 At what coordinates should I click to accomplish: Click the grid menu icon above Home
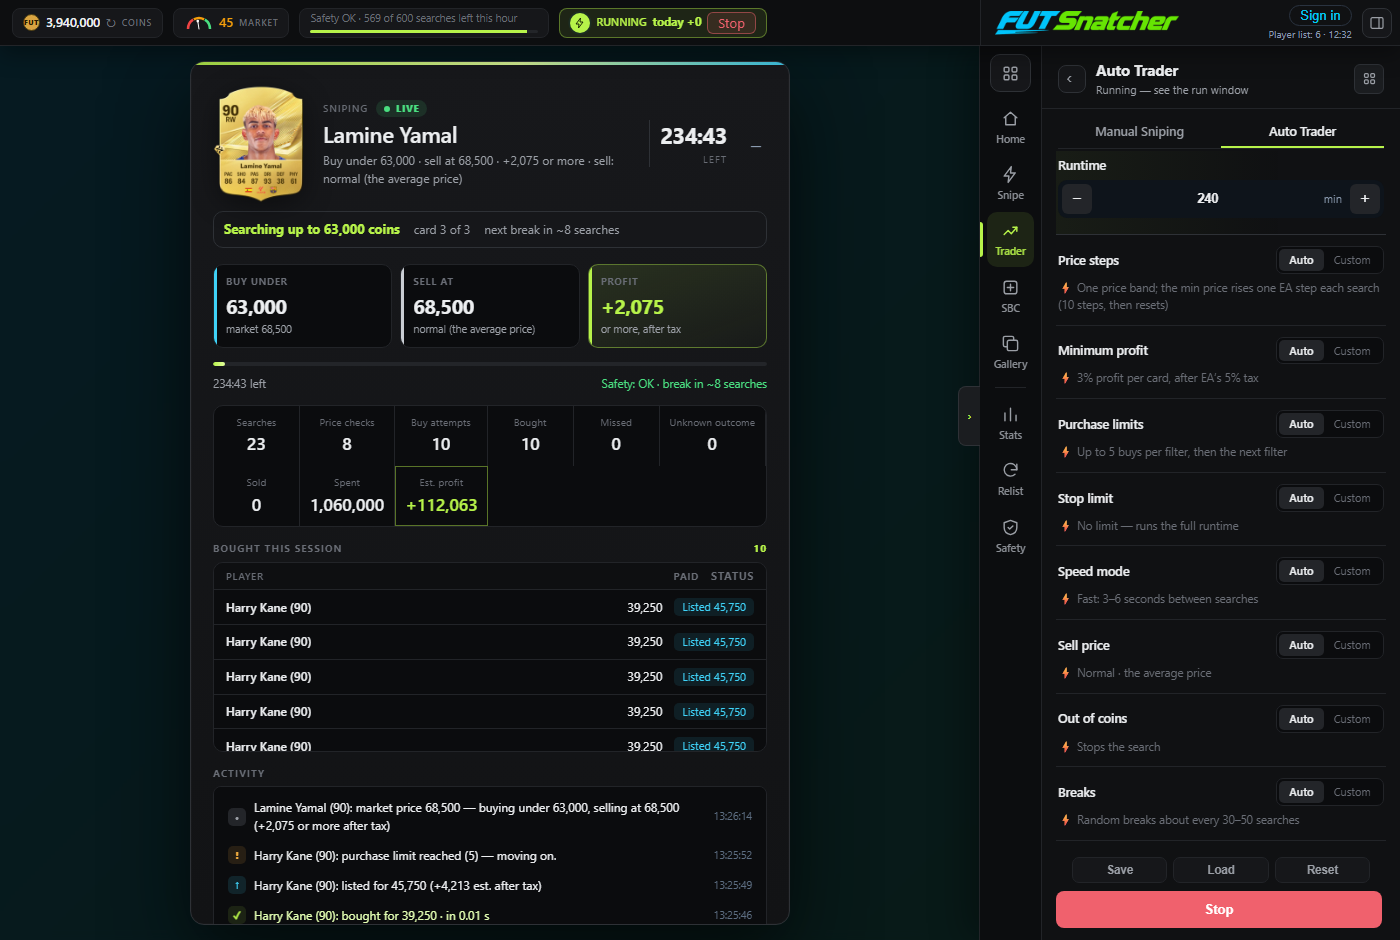click(x=1010, y=73)
